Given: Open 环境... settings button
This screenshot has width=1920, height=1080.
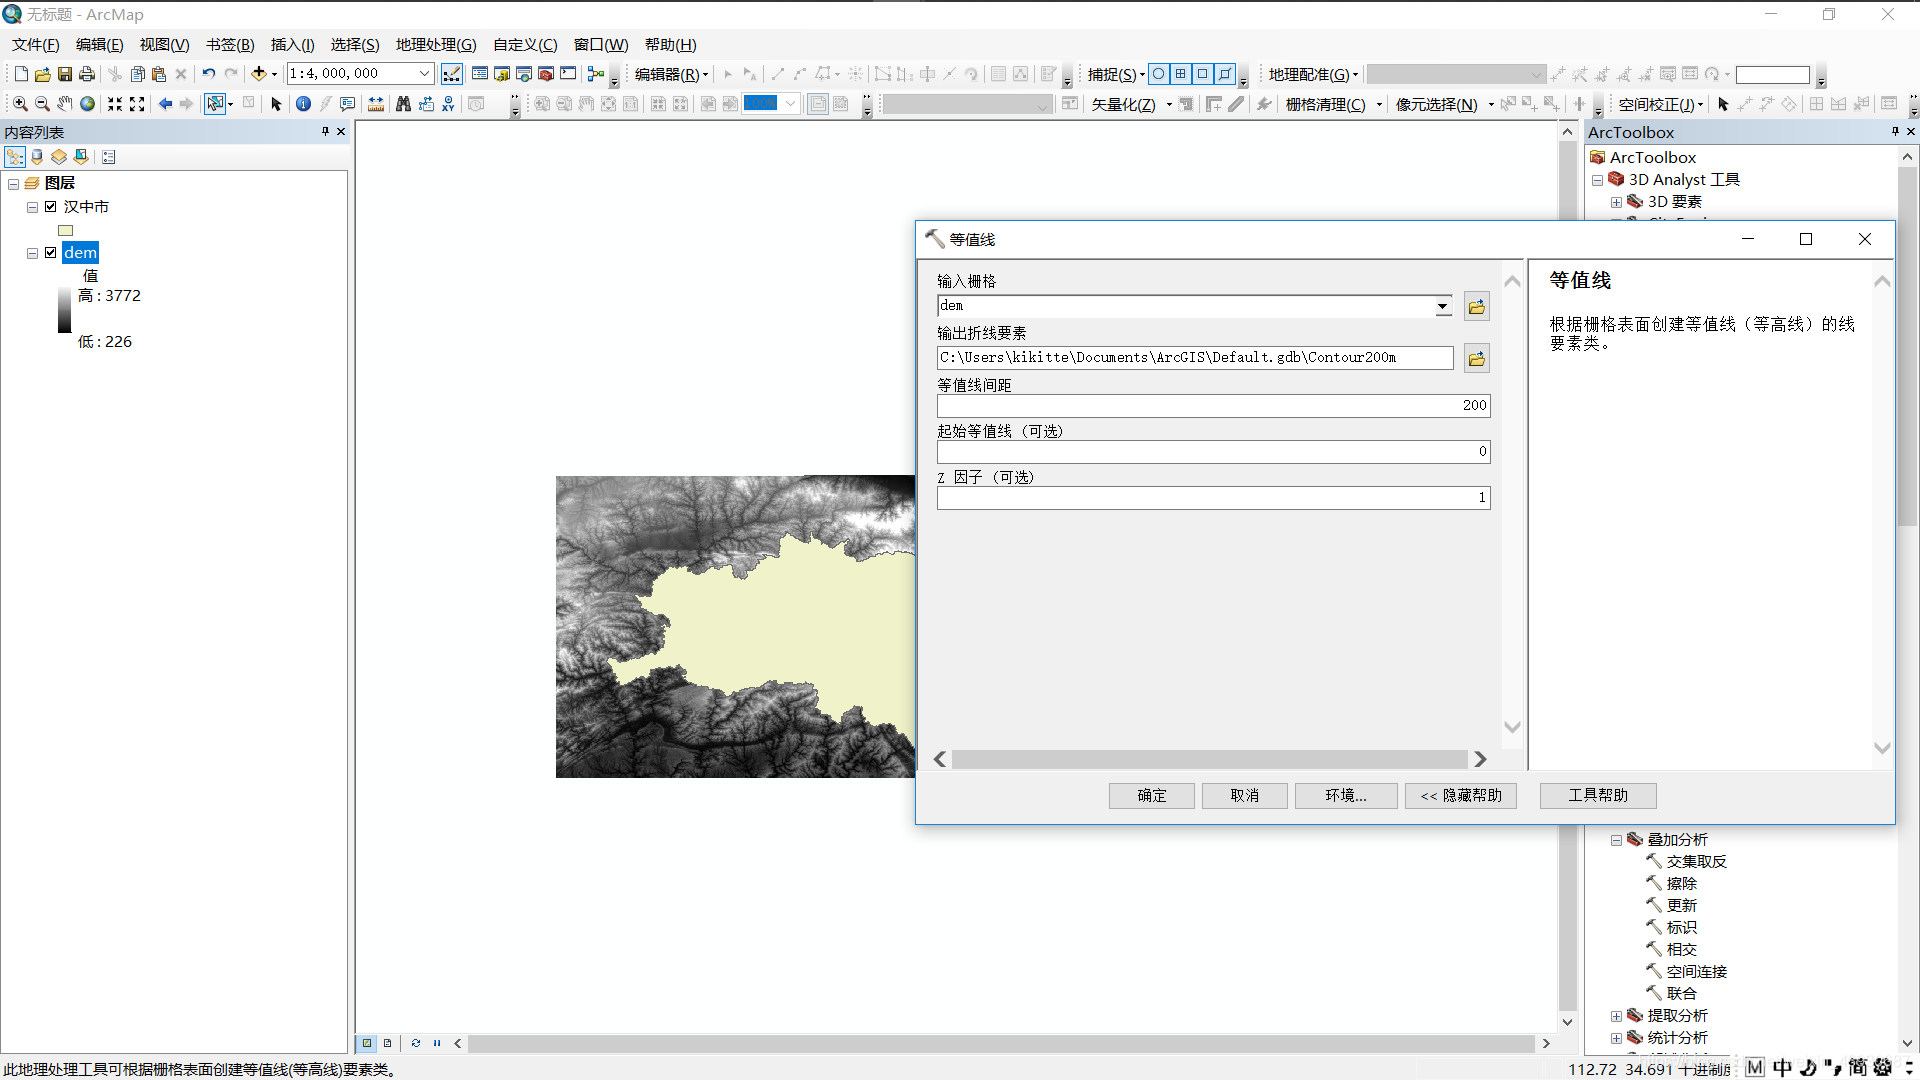Looking at the screenshot, I should (x=1346, y=796).
